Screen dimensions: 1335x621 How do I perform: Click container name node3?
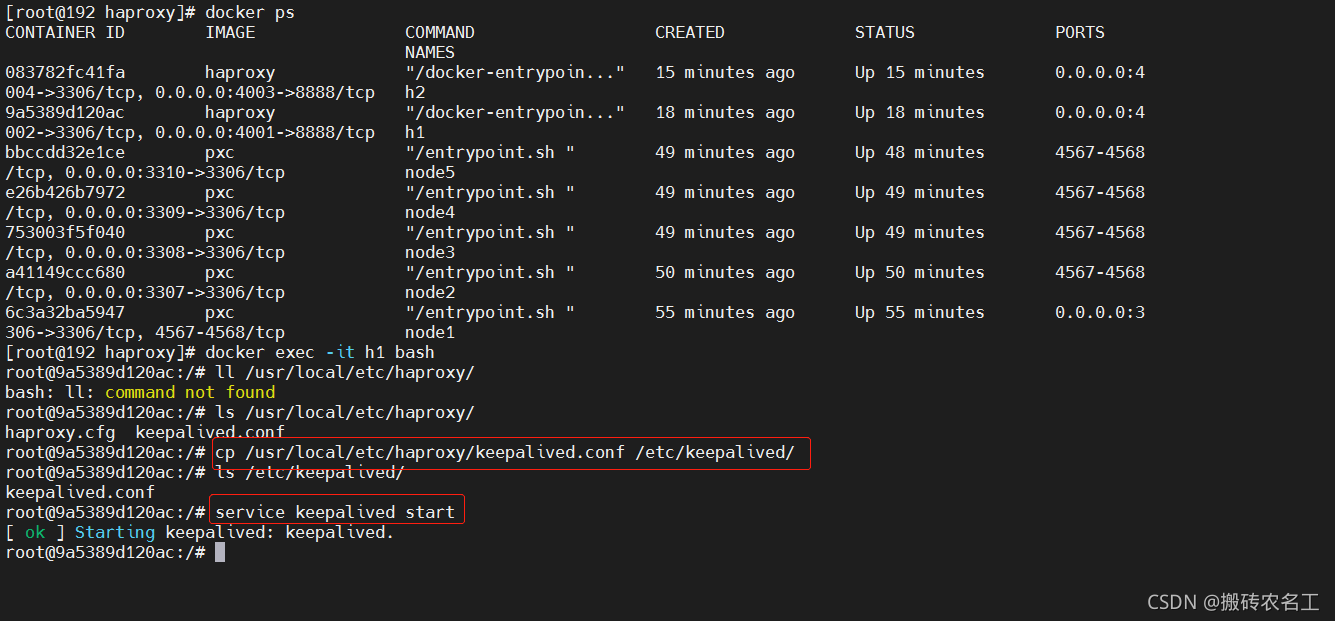pyautogui.click(x=430, y=252)
